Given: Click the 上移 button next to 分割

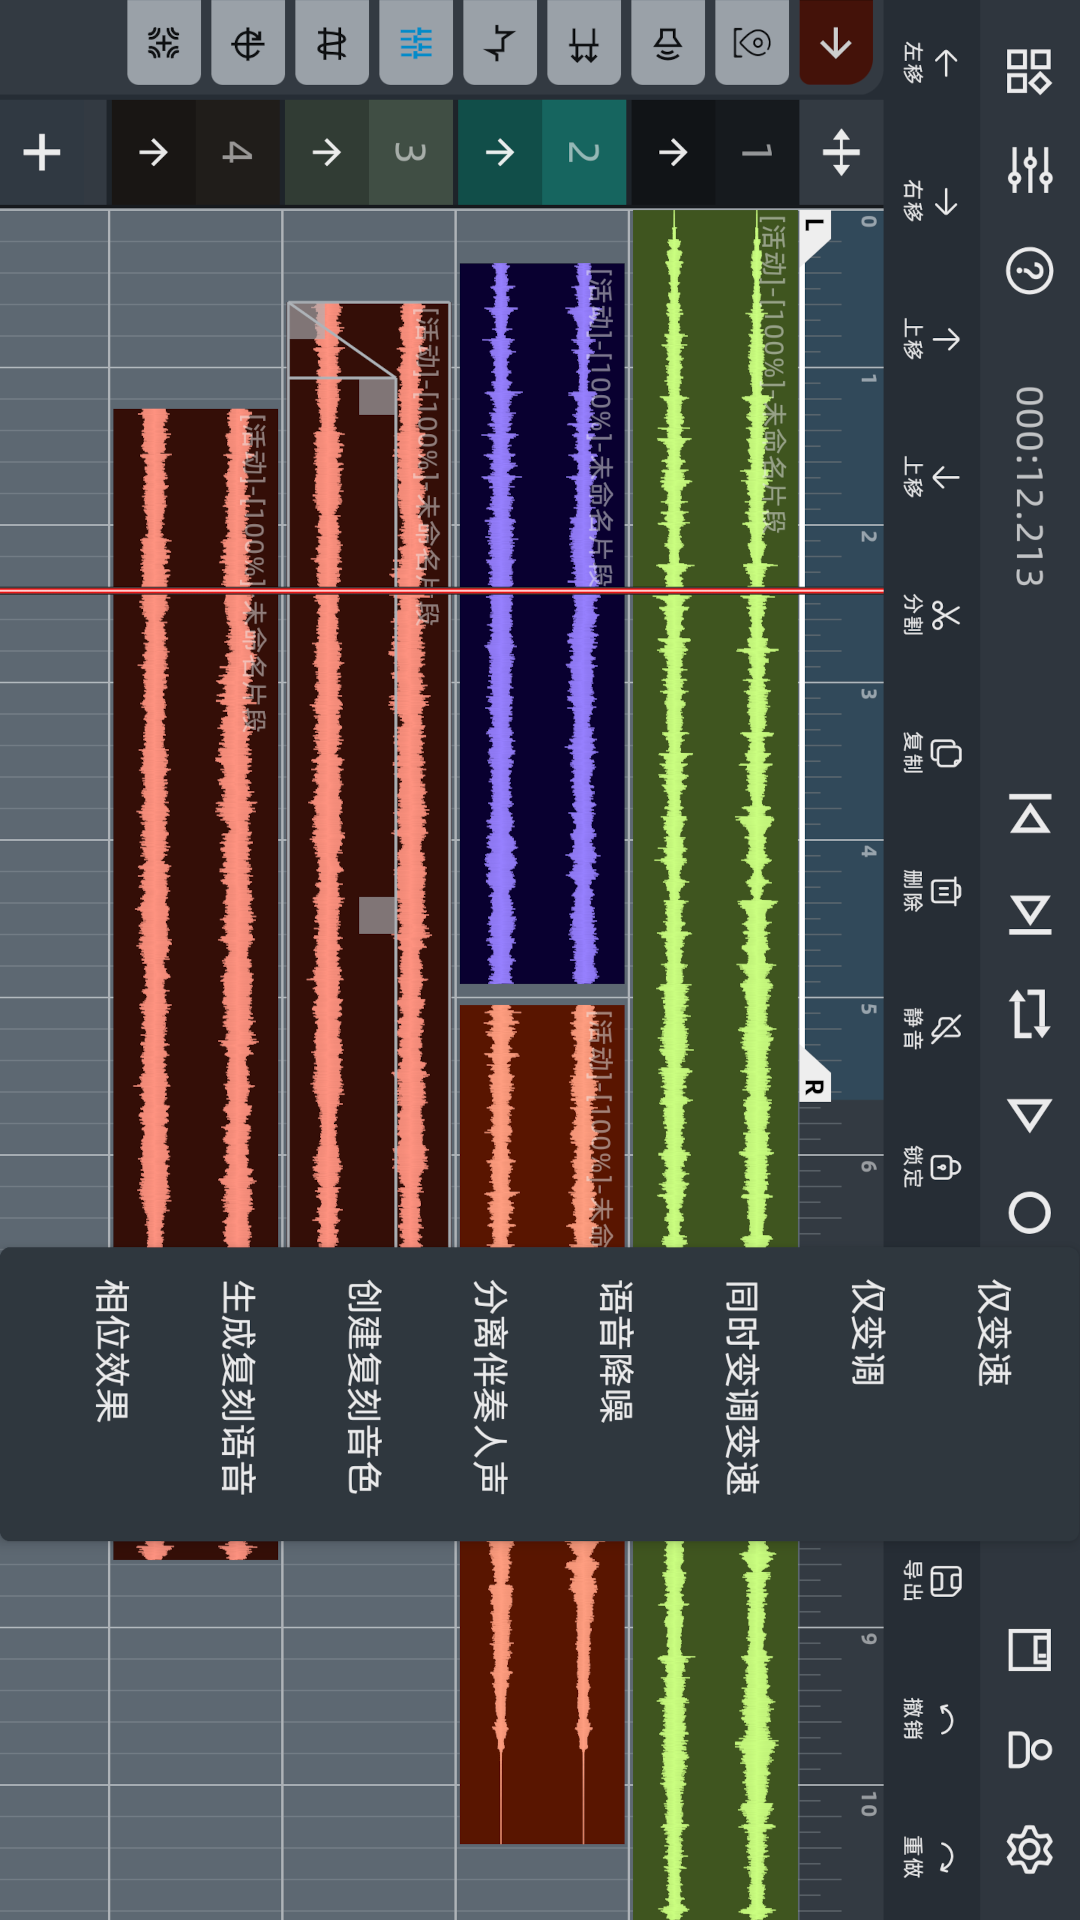Looking at the screenshot, I should (x=931, y=477).
